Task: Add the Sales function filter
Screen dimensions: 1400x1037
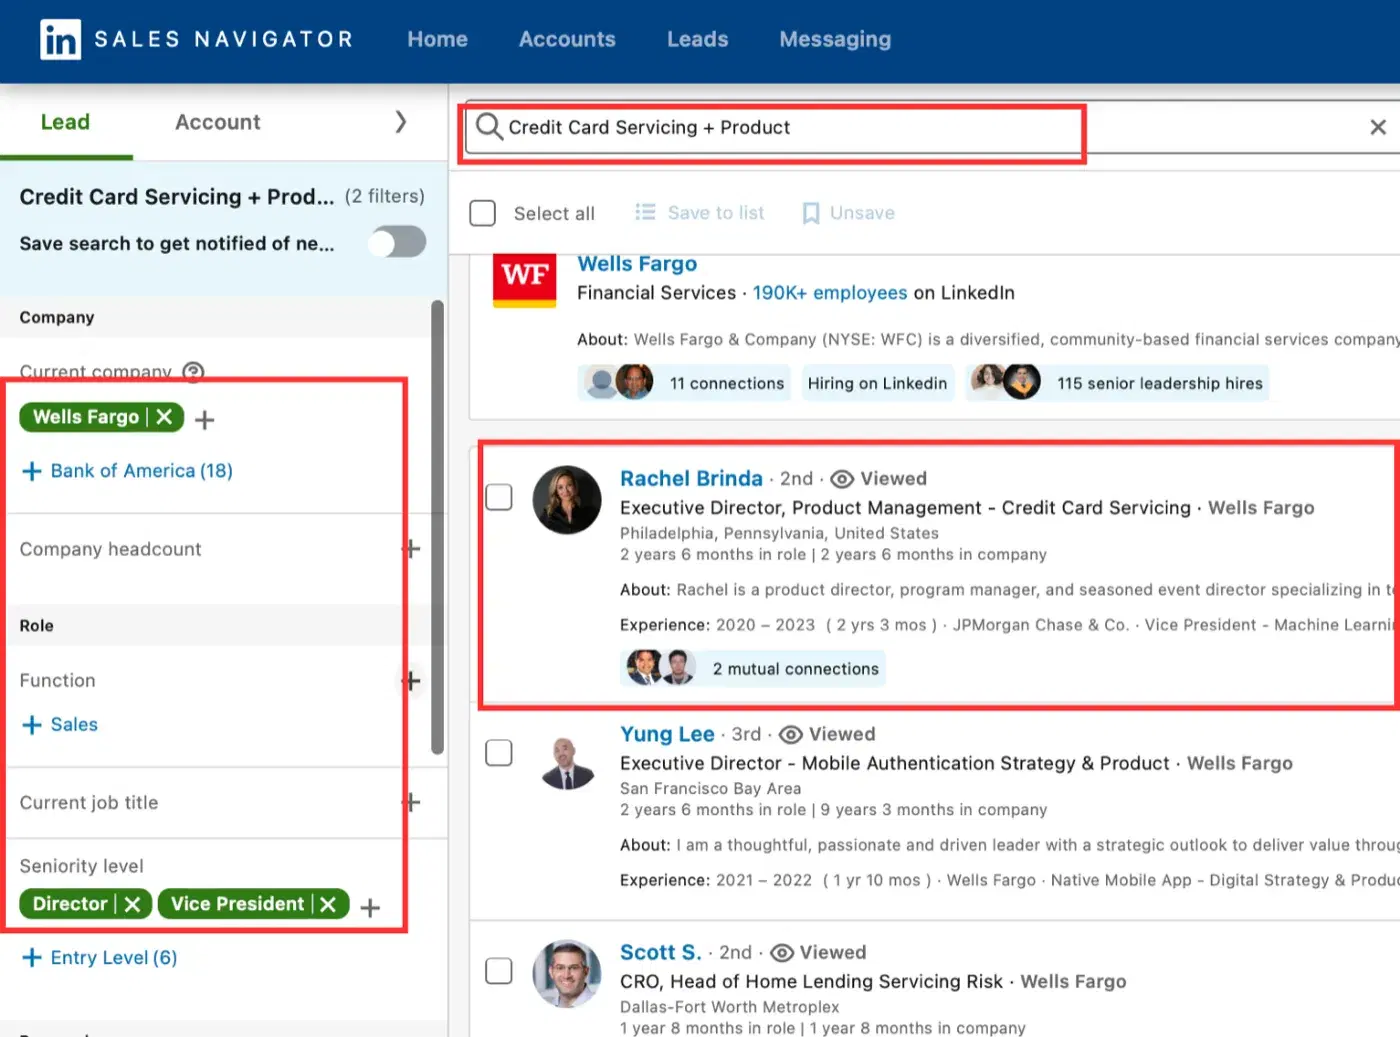Action: click(x=60, y=725)
